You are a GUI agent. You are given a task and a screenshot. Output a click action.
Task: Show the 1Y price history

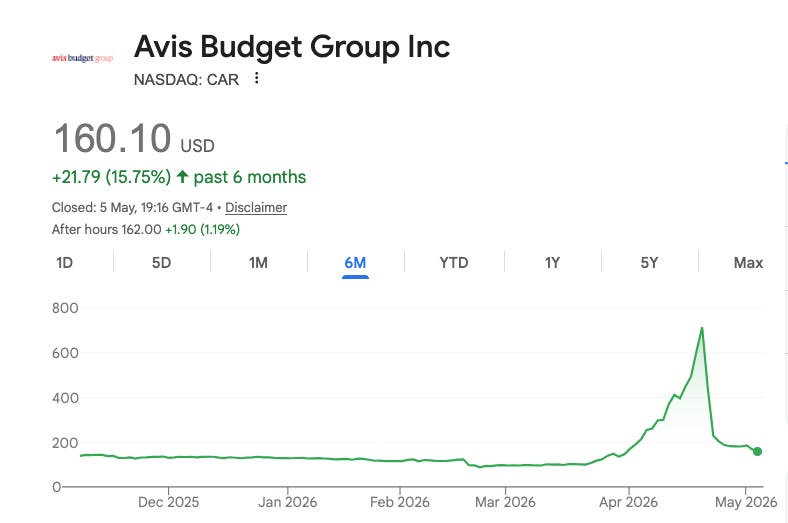coord(552,263)
